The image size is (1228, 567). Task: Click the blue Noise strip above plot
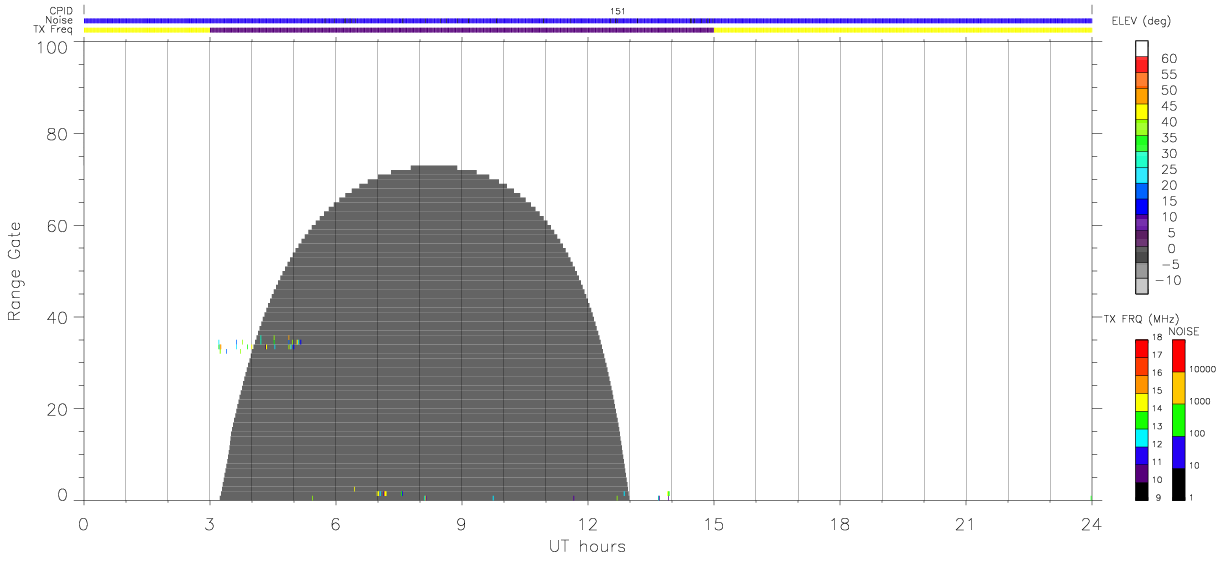(x=587, y=20)
